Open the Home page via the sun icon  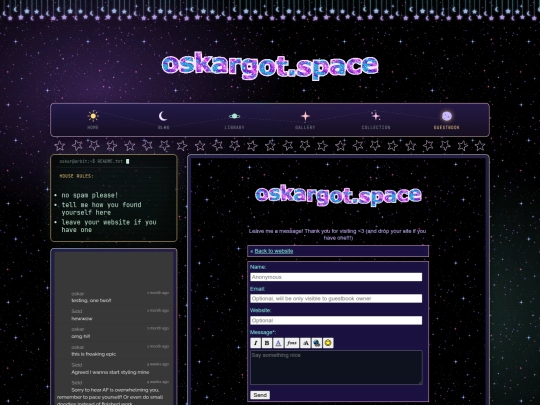tap(93, 116)
